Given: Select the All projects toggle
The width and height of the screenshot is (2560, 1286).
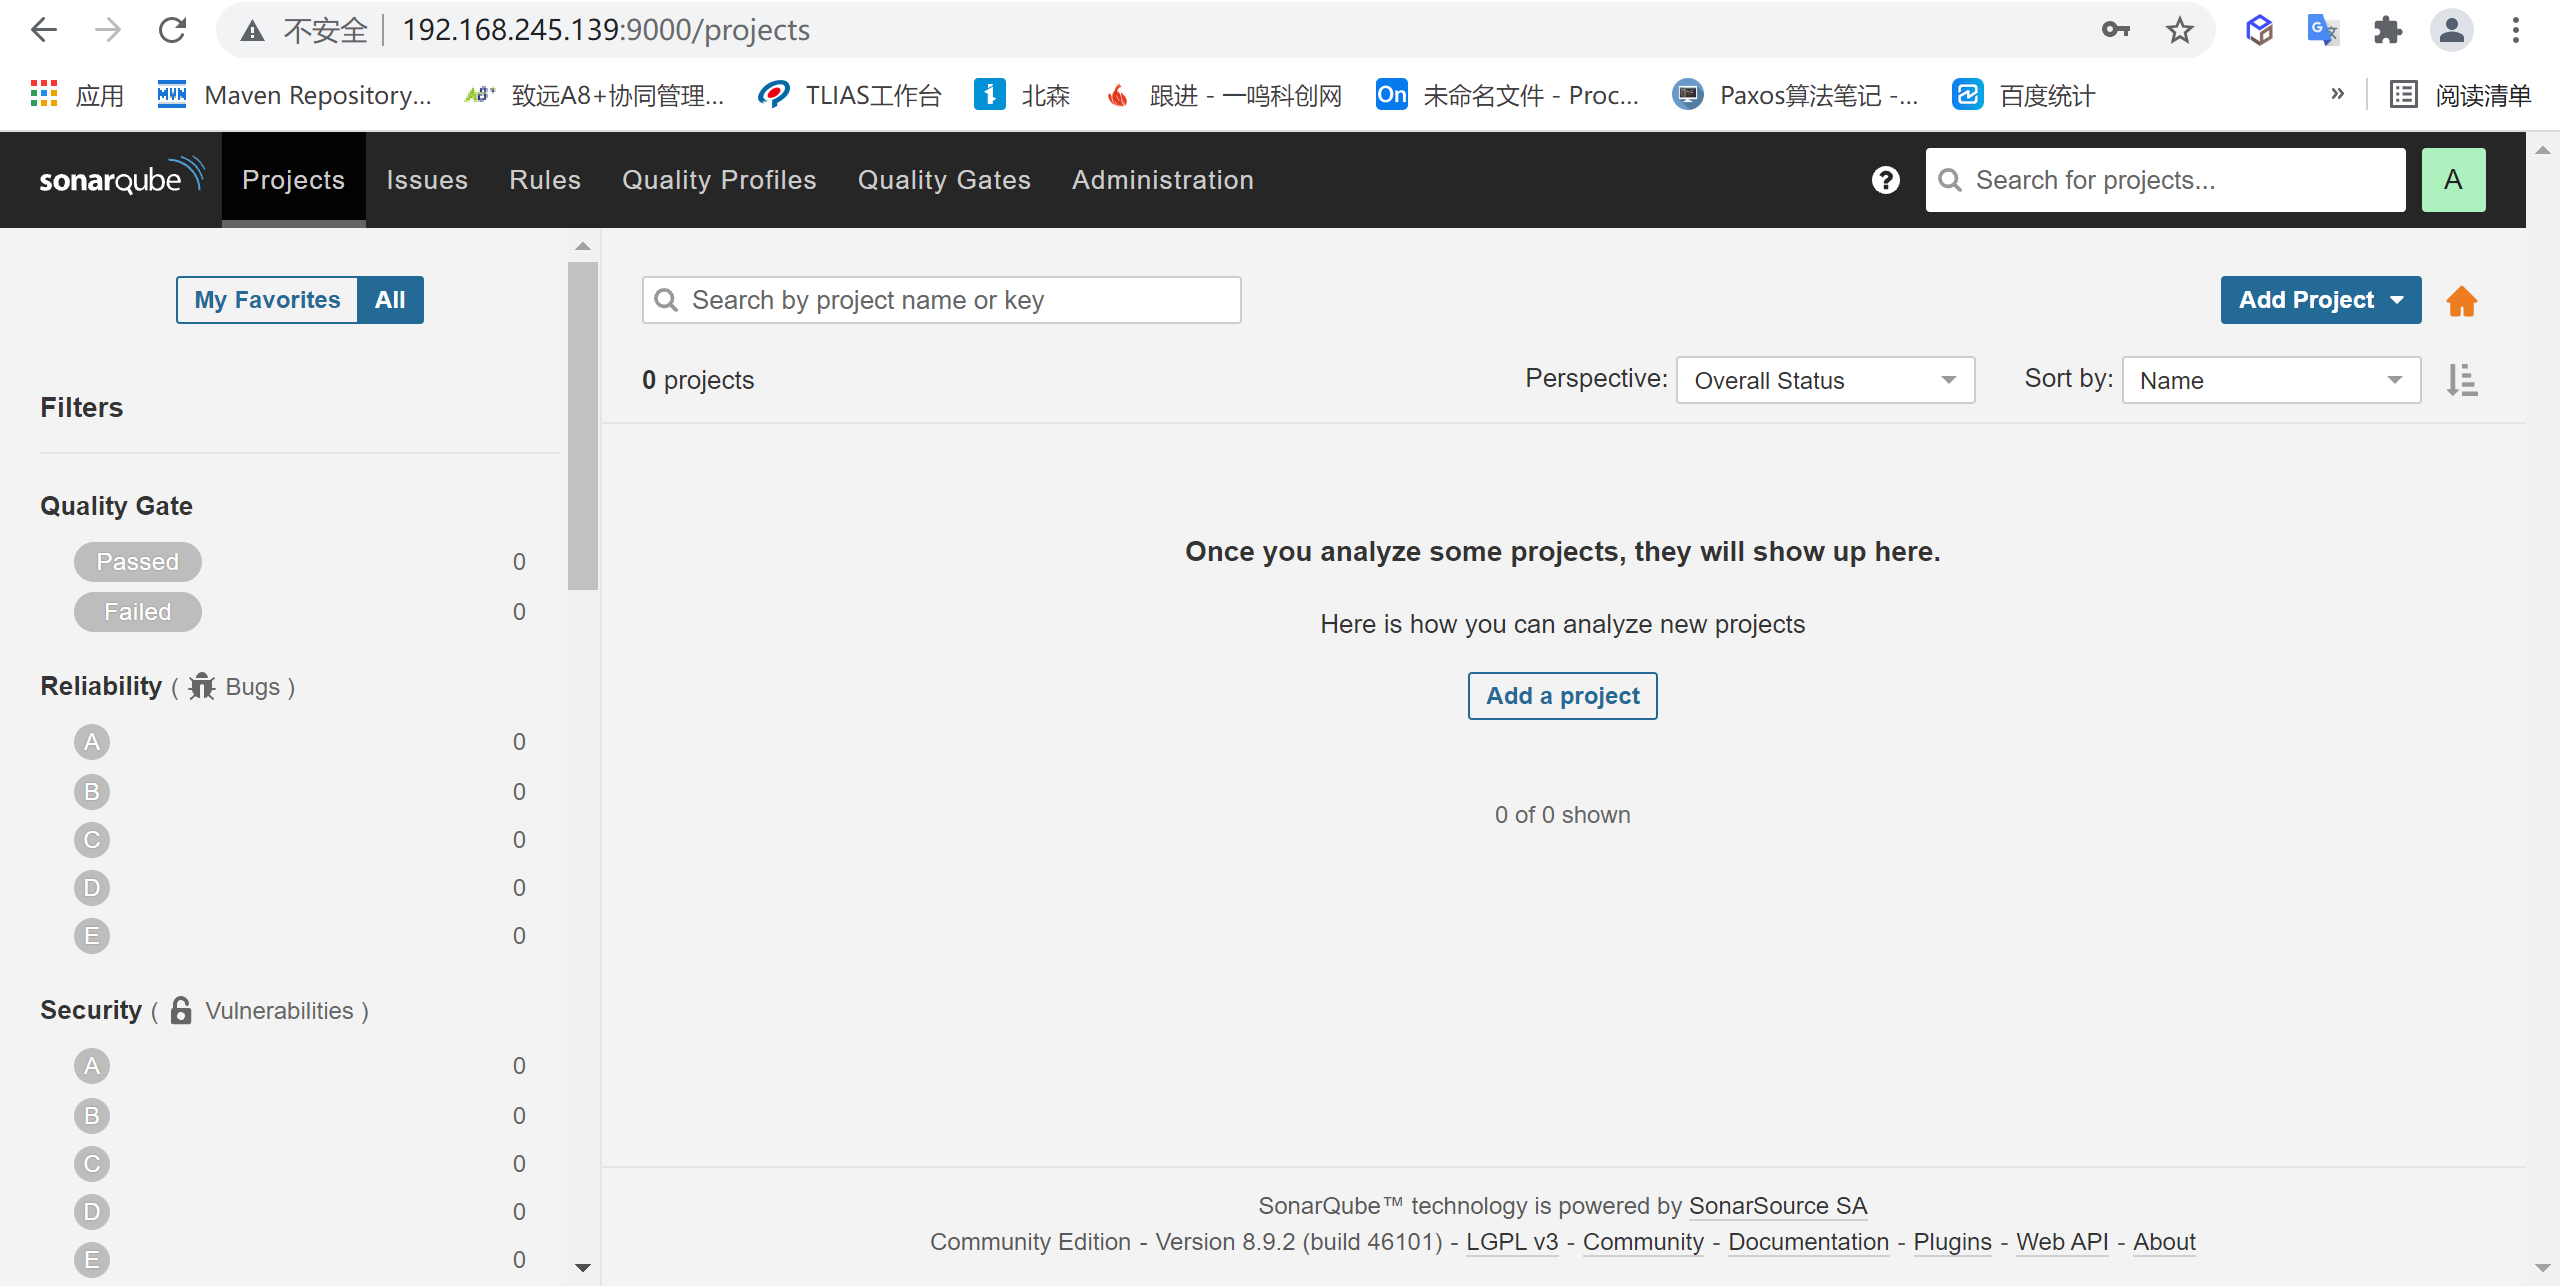Looking at the screenshot, I should point(390,300).
